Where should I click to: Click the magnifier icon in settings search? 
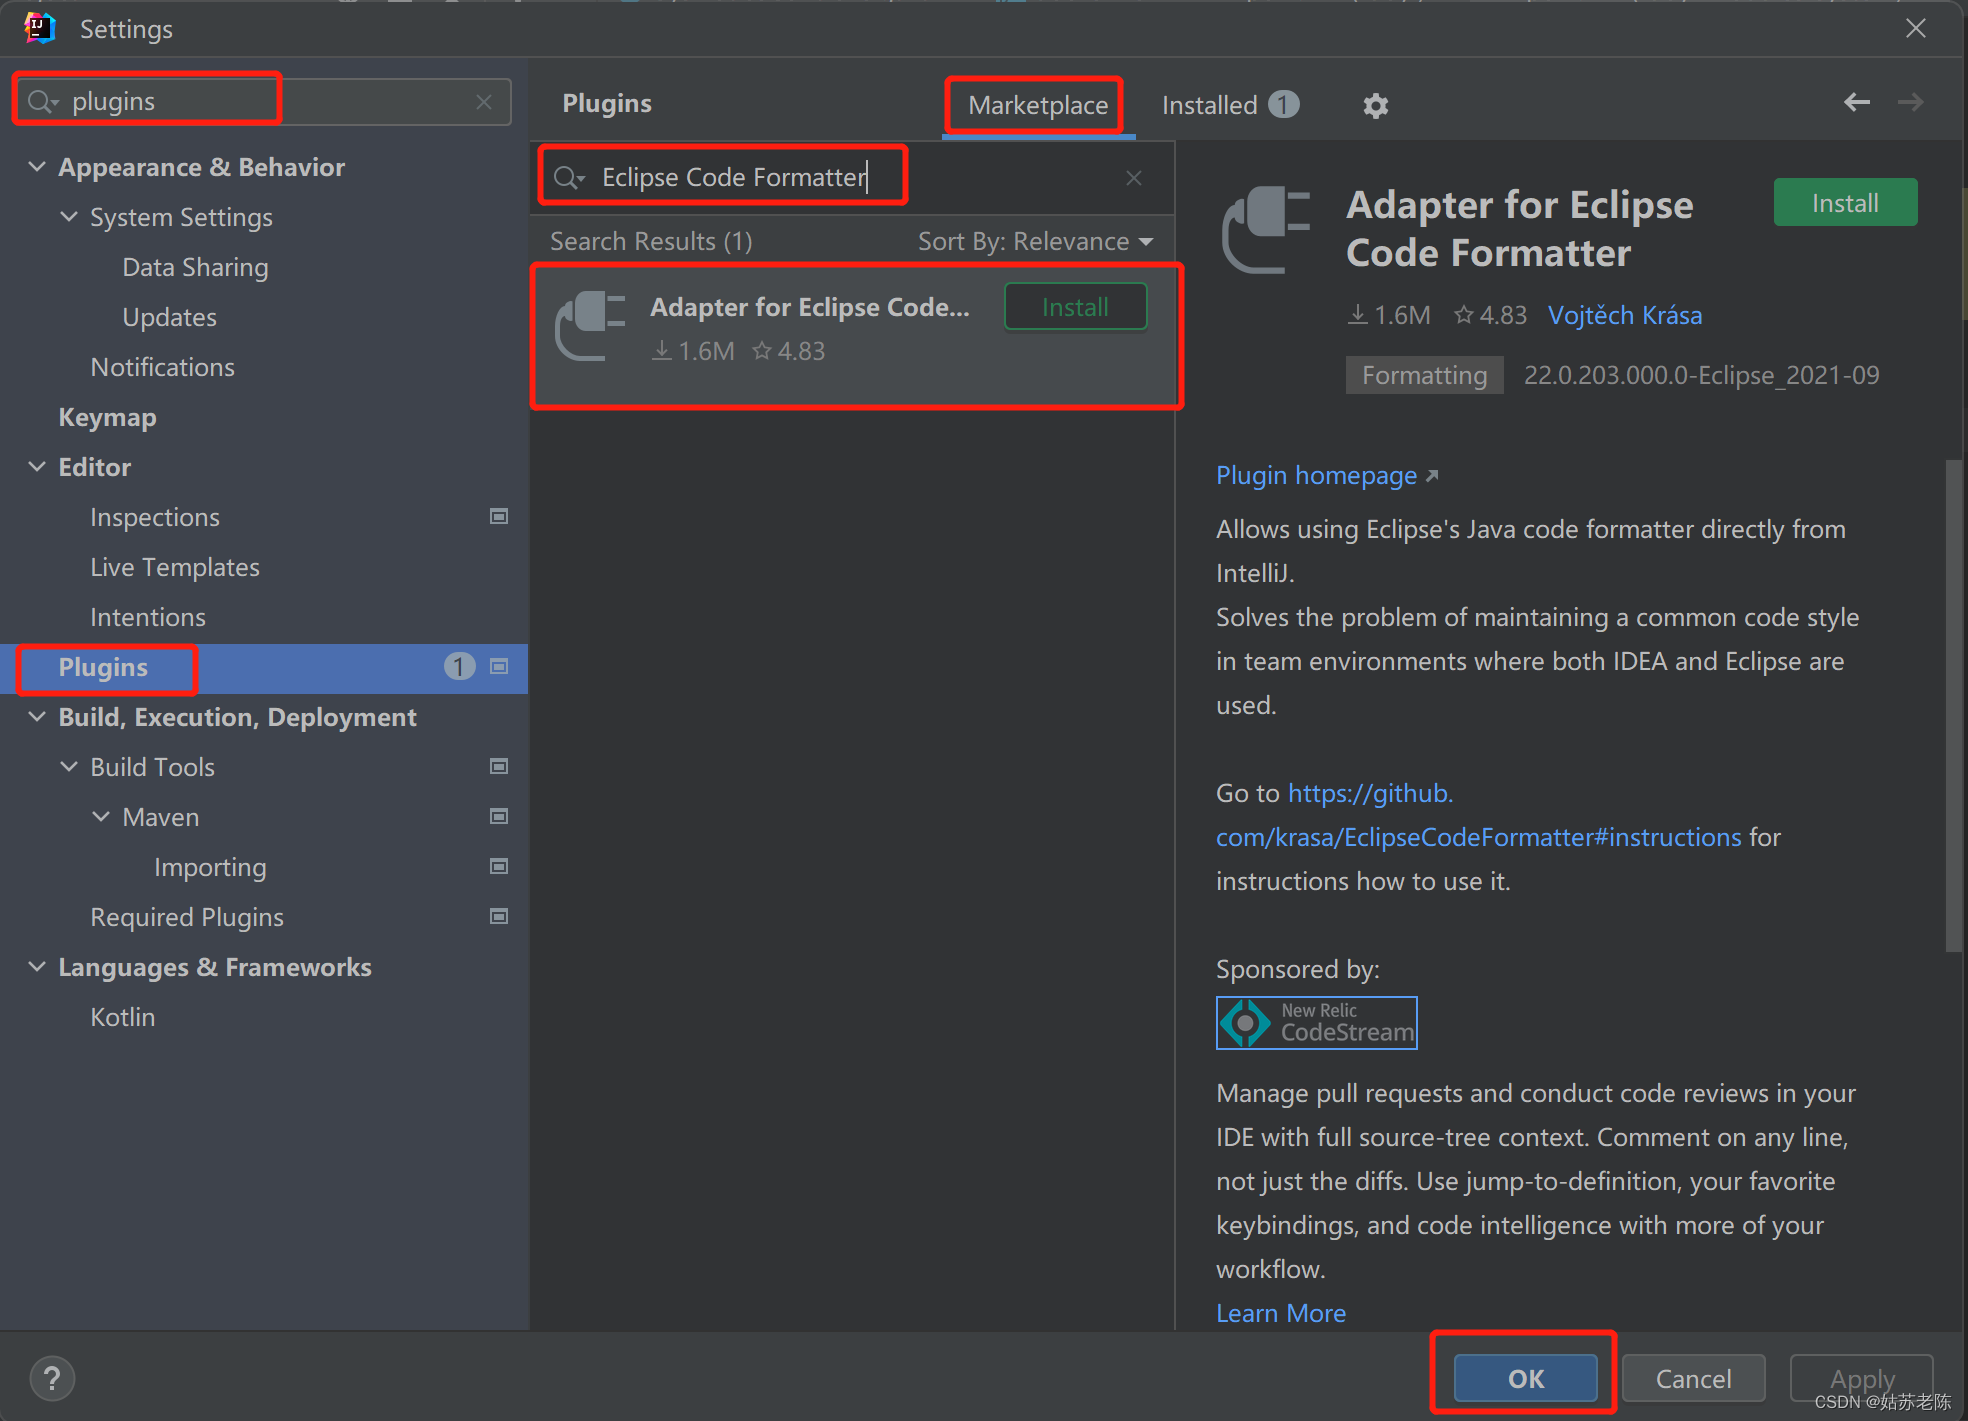(x=42, y=101)
